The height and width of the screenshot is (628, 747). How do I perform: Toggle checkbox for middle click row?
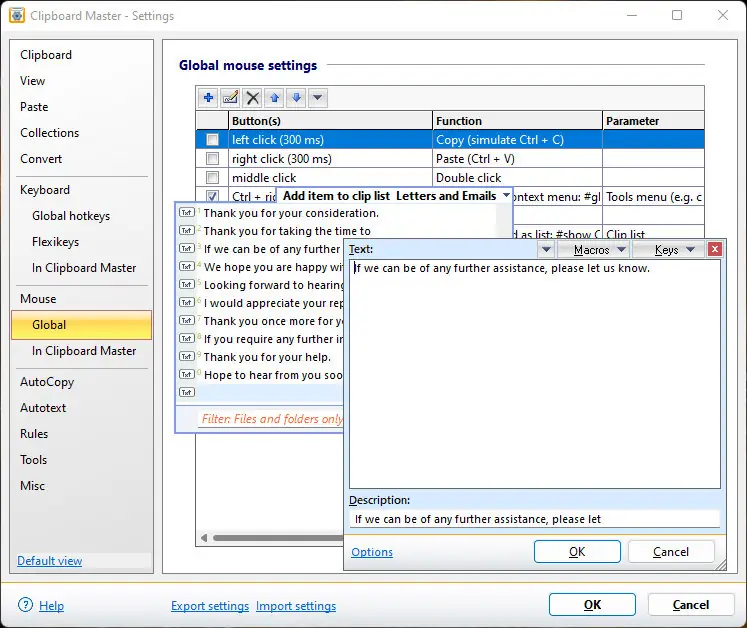point(212,178)
